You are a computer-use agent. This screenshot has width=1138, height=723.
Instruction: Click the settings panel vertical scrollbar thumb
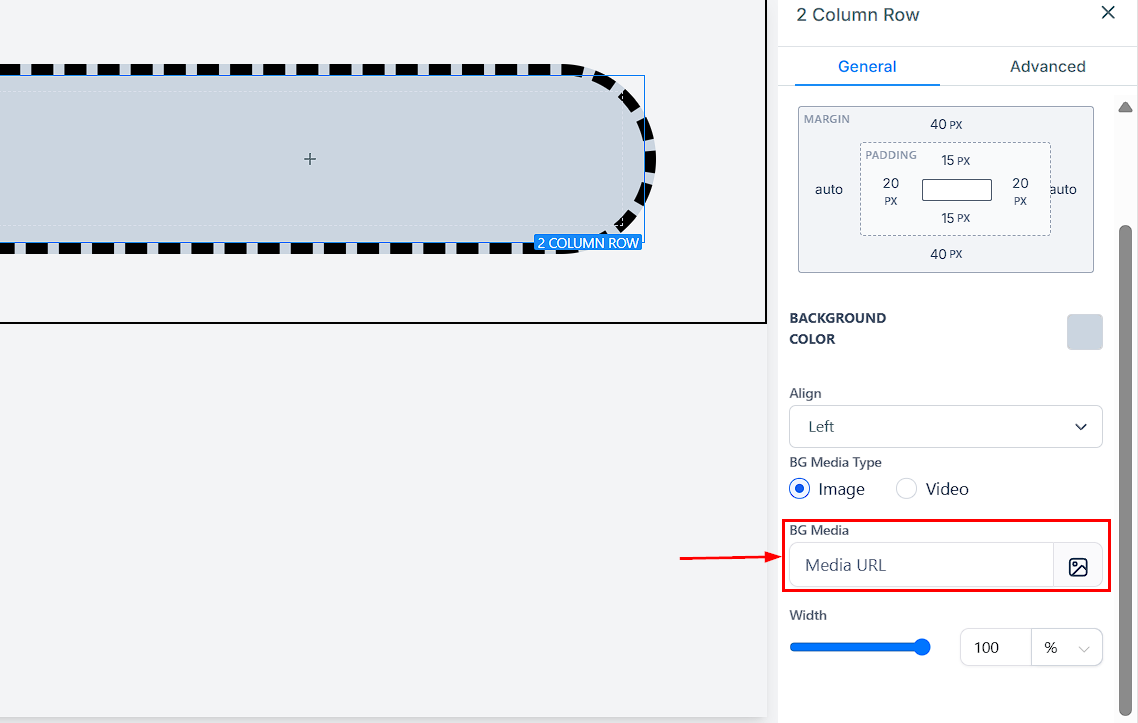point(1125,450)
